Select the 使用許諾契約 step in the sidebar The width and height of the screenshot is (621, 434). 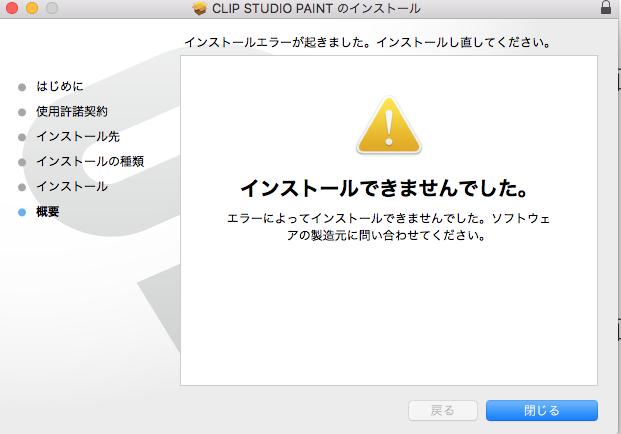coord(72,112)
